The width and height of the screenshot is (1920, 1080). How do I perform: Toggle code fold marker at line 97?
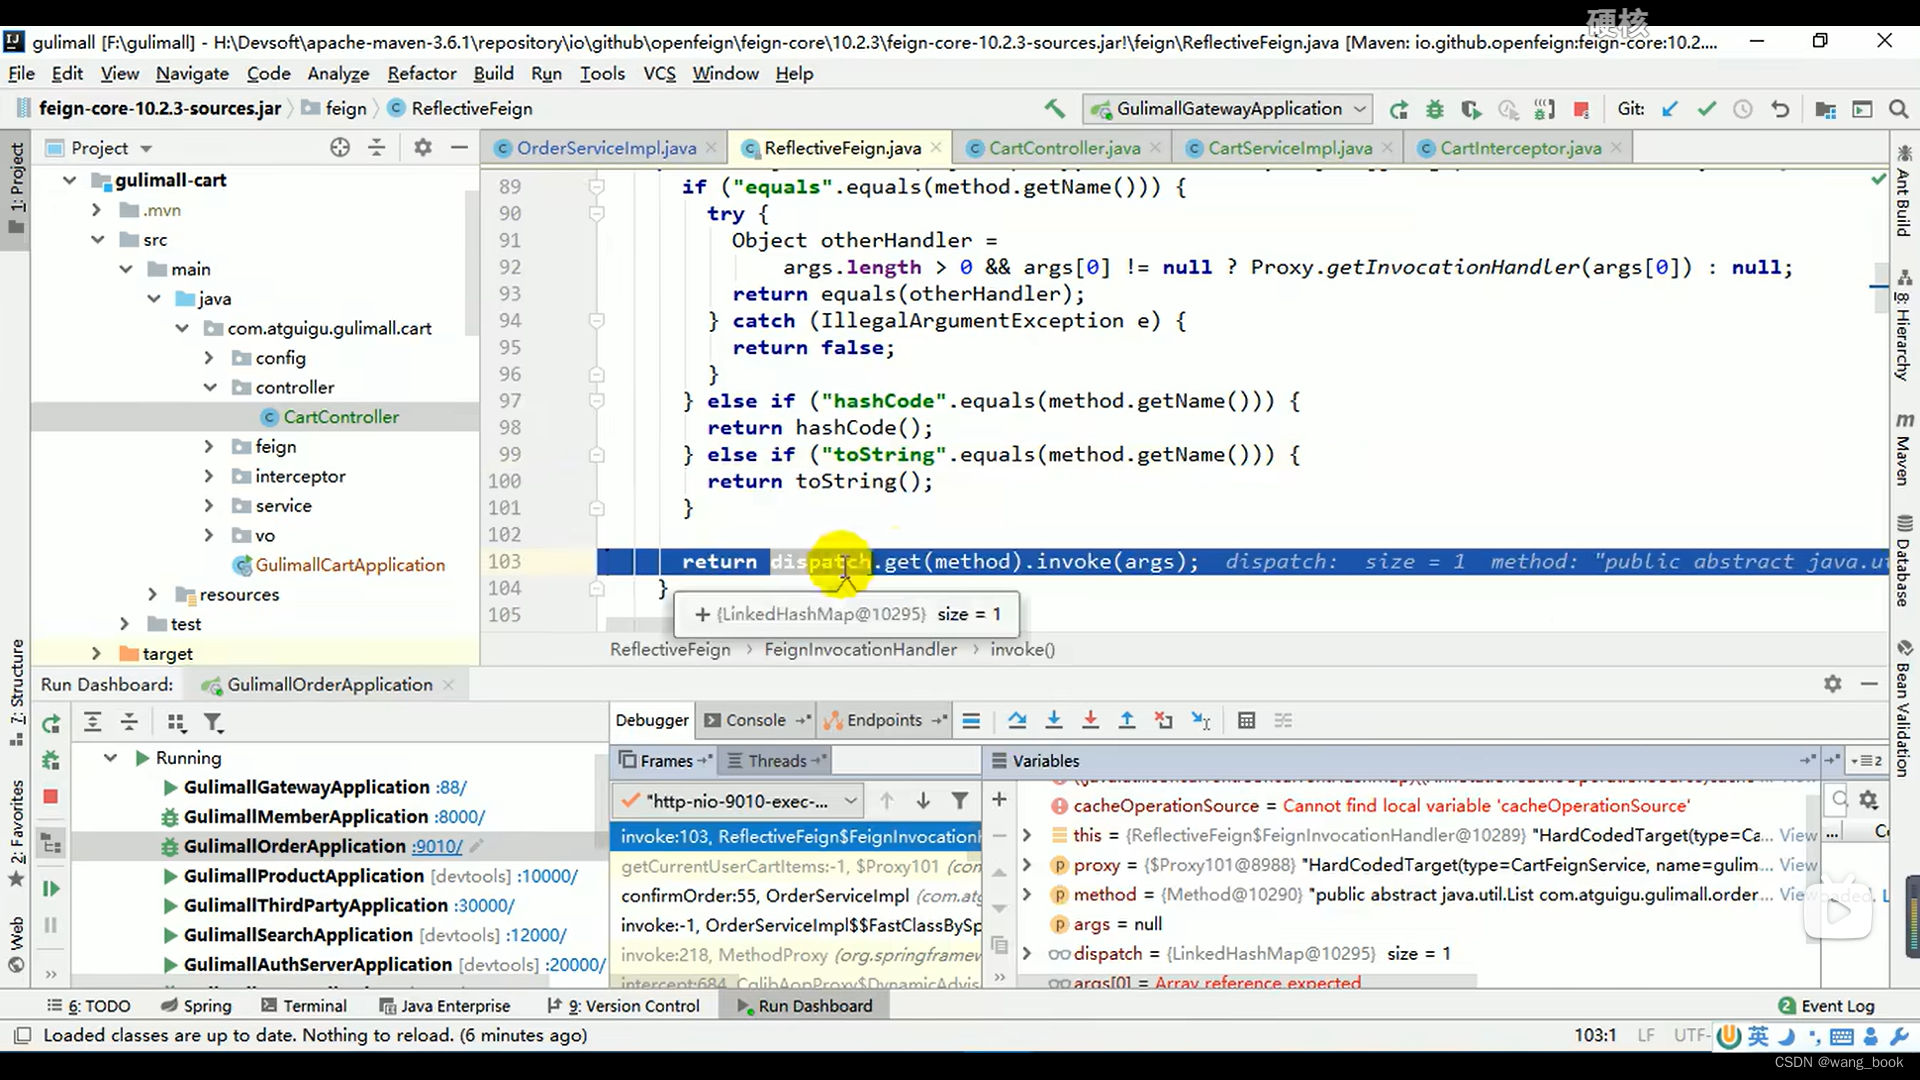coord(596,401)
